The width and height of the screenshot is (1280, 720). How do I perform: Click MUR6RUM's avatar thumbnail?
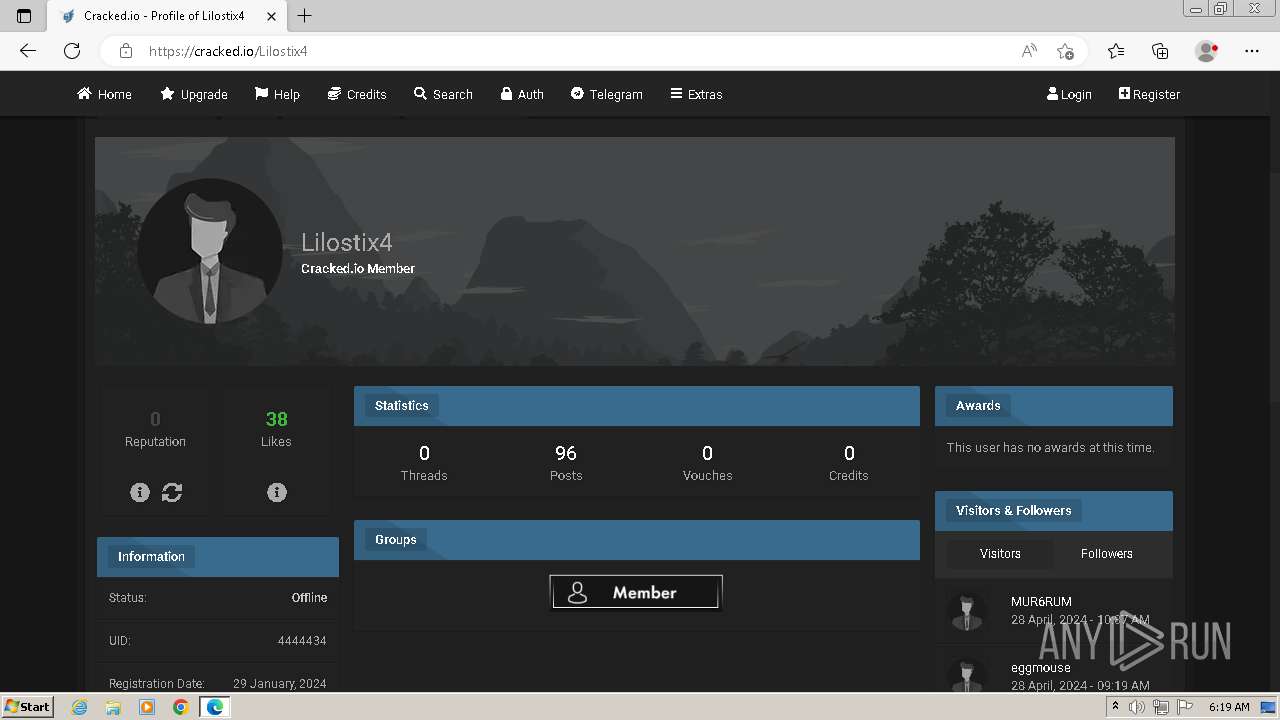[x=967, y=611]
